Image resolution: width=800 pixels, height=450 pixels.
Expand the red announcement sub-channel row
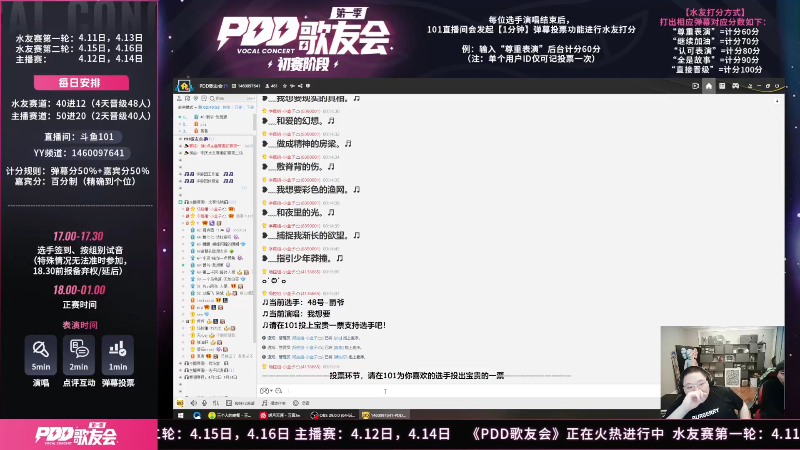point(181,146)
